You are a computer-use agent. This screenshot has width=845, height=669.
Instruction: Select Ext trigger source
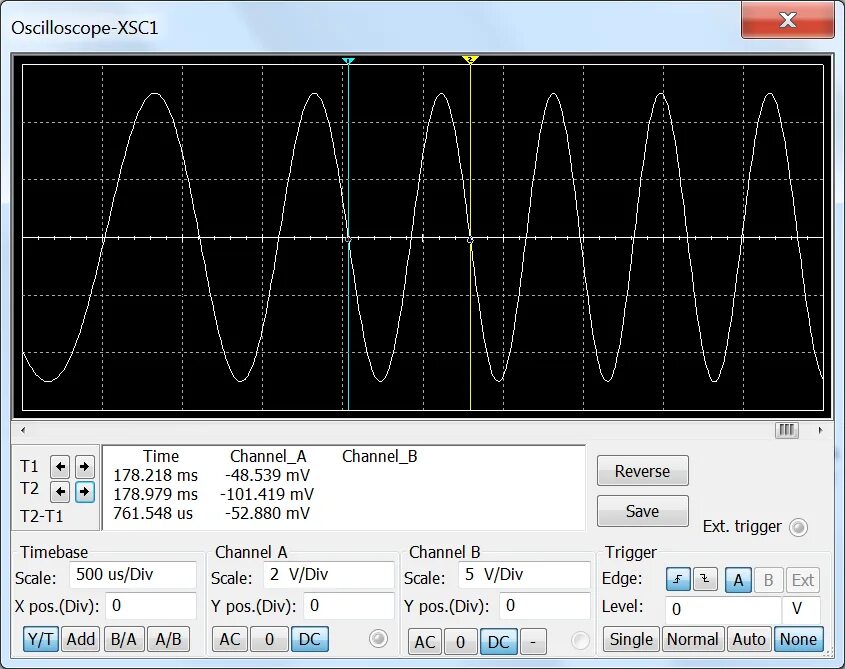point(802,580)
